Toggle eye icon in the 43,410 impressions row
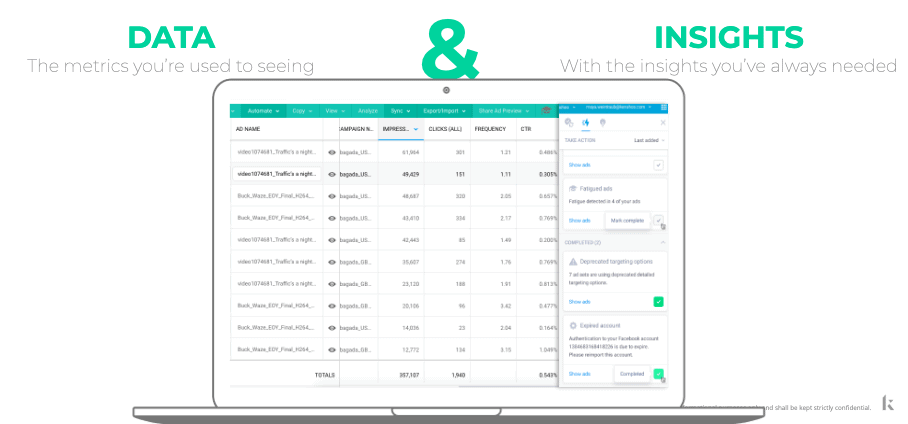The height and width of the screenshot is (424, 908). (x=332, y=218)
